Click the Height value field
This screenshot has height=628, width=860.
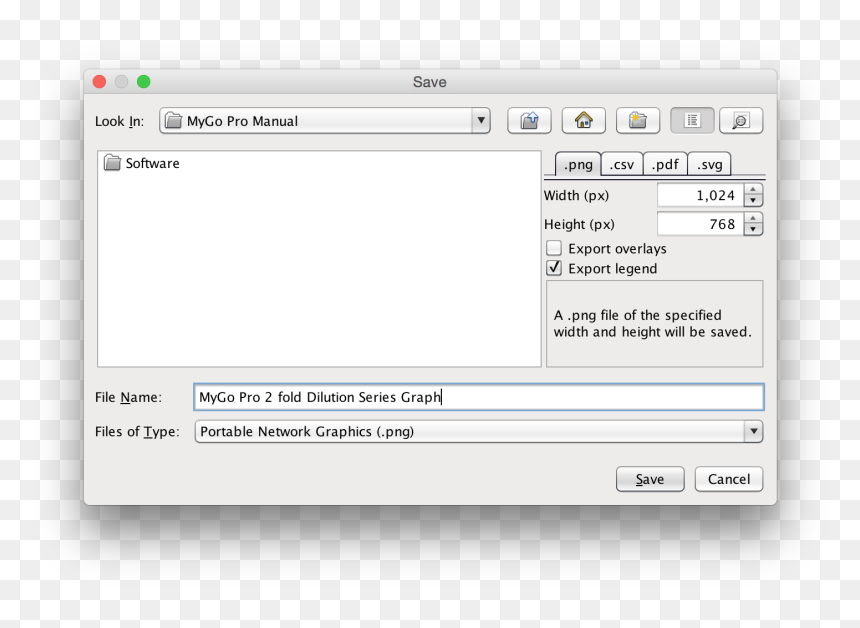coord(700,224)
